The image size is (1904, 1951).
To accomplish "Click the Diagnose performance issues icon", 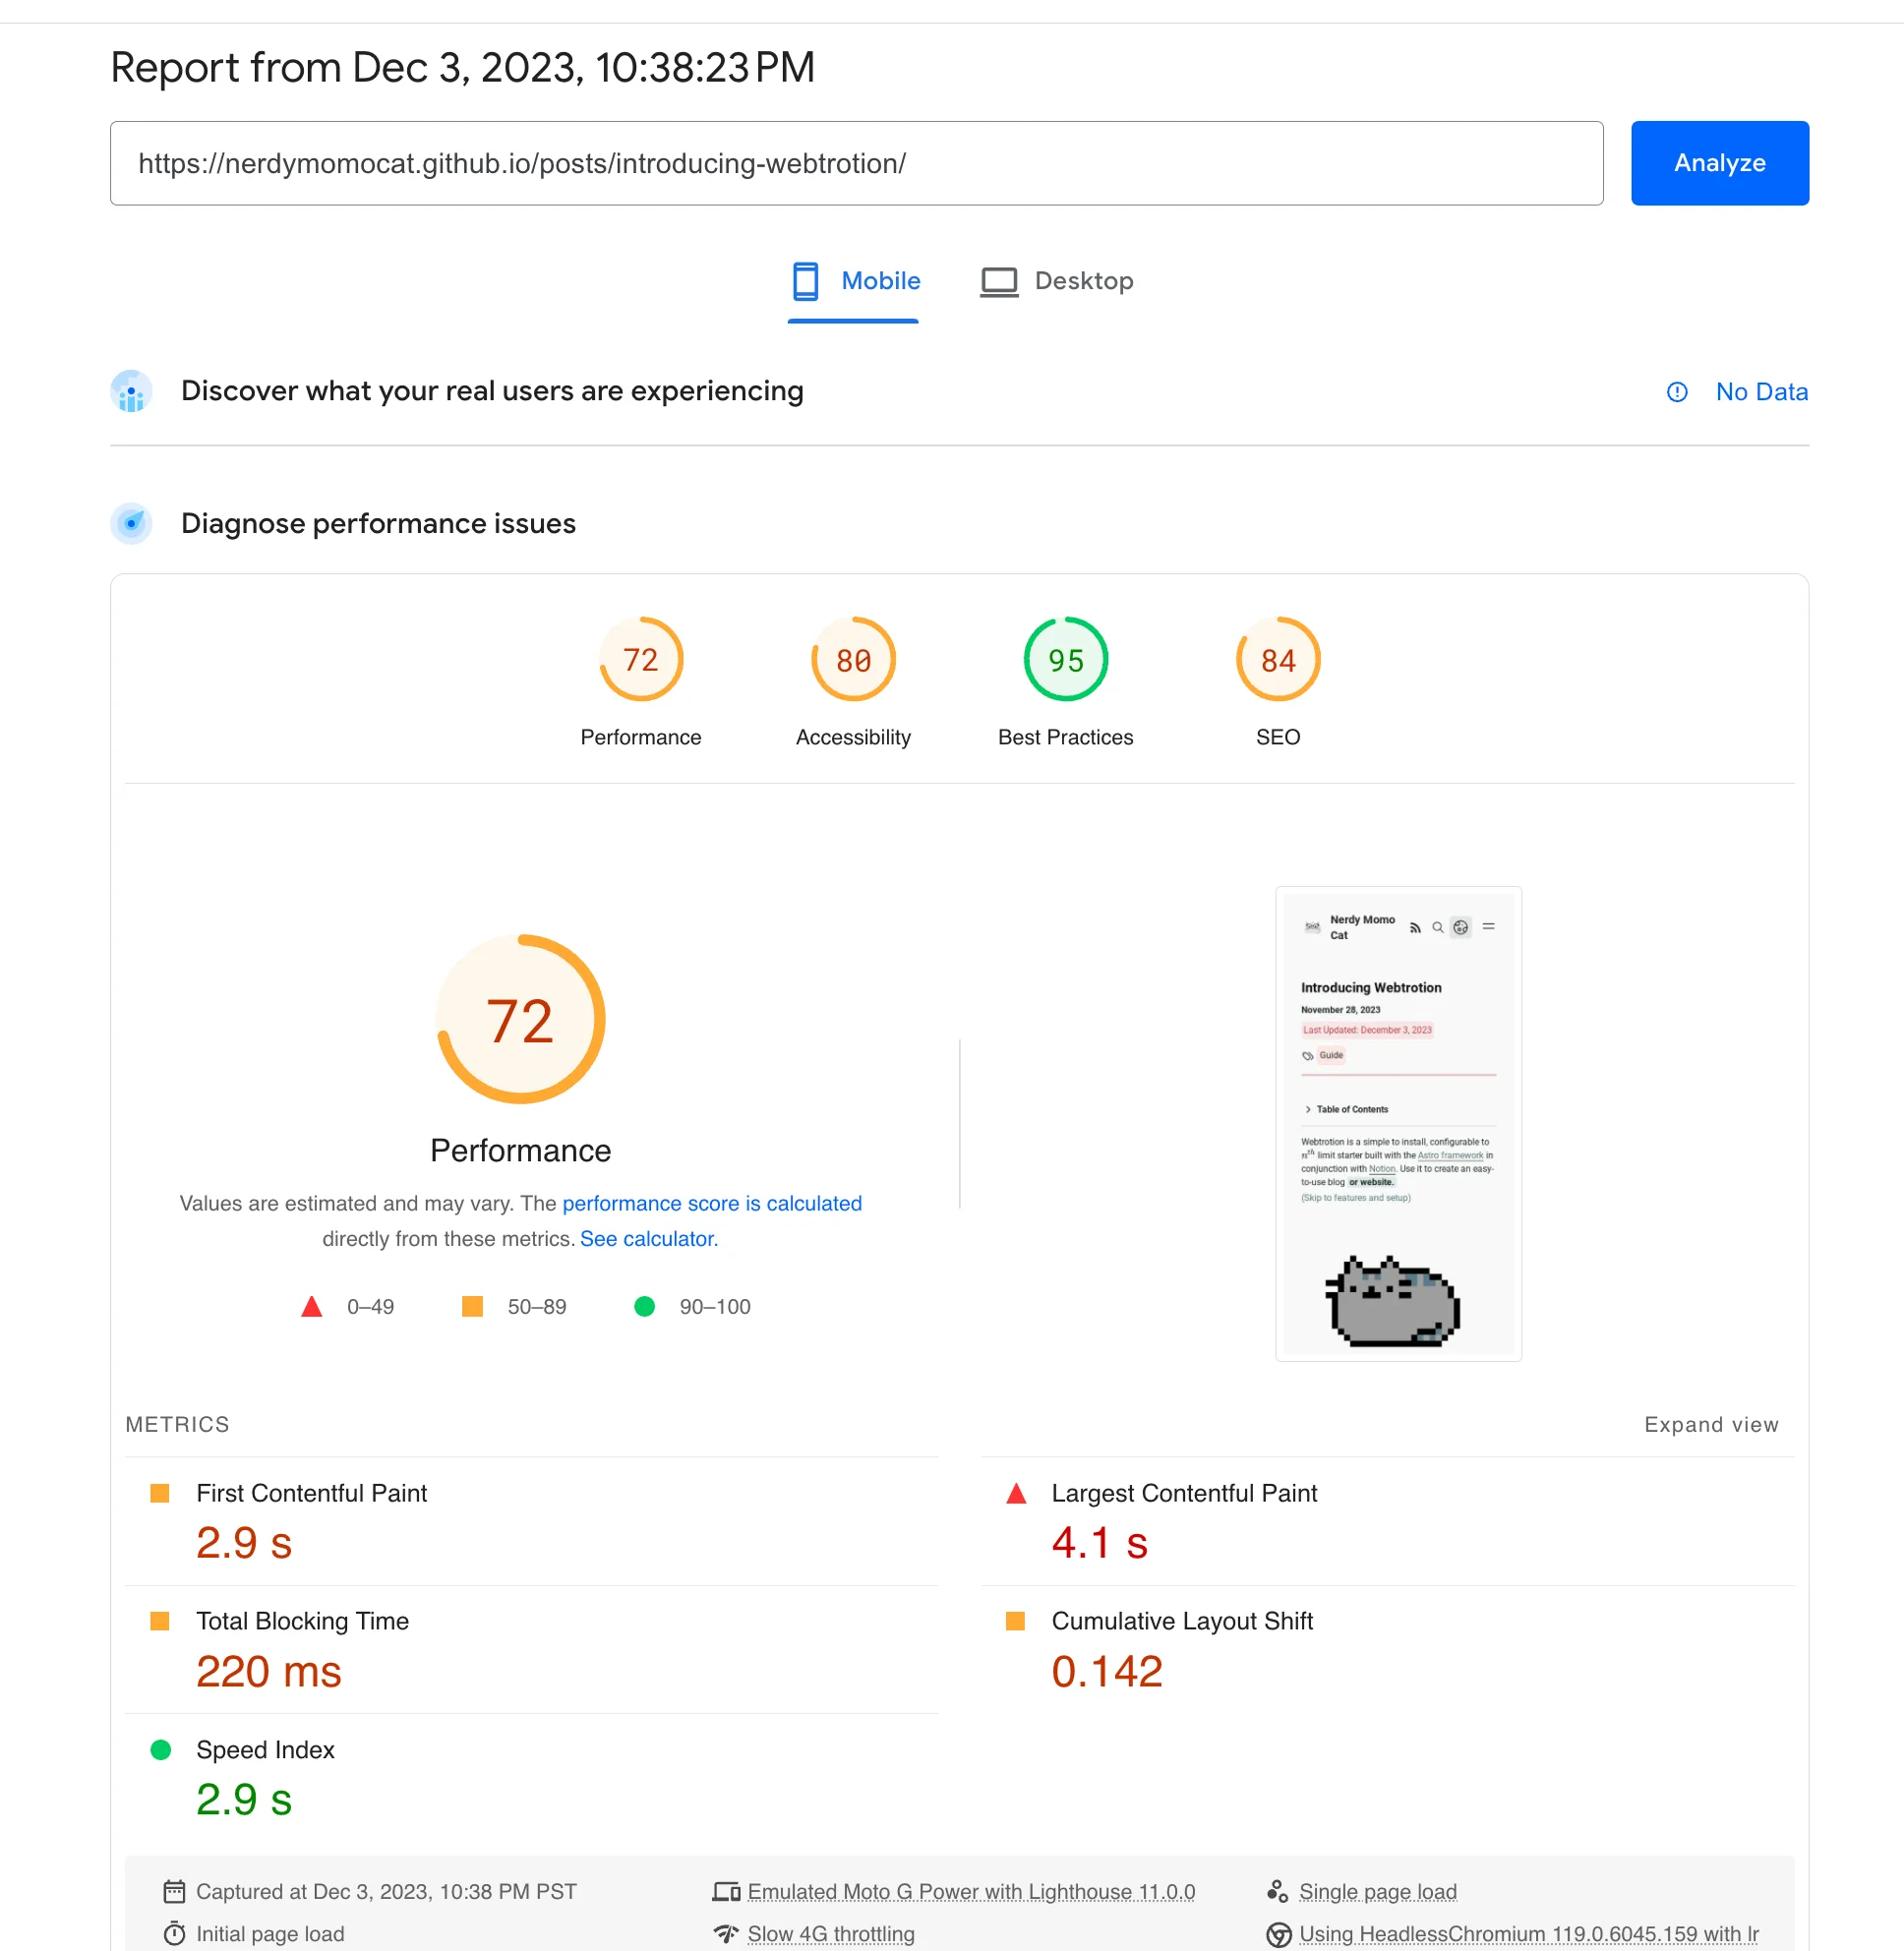I will coord(131,523).
